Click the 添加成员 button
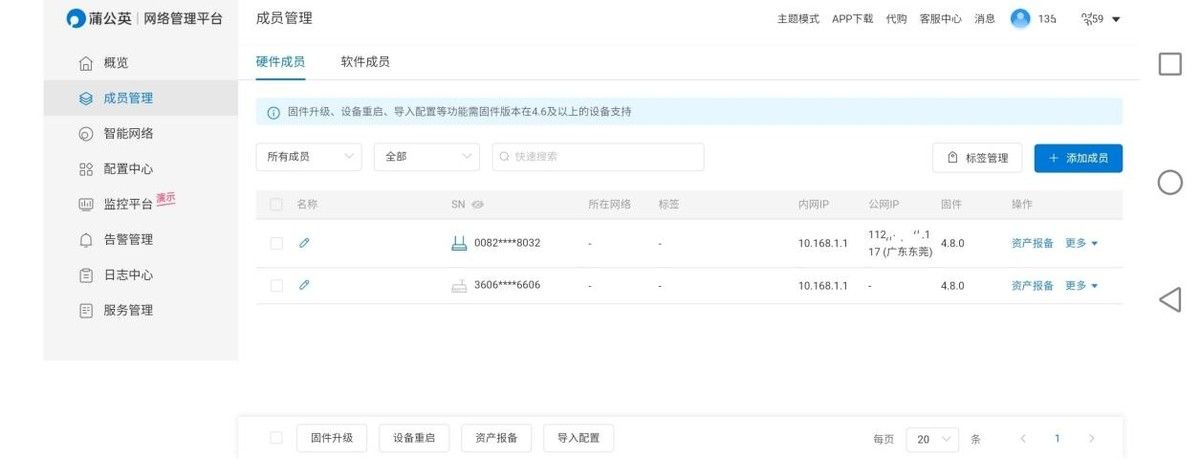 coord(1078,158)
